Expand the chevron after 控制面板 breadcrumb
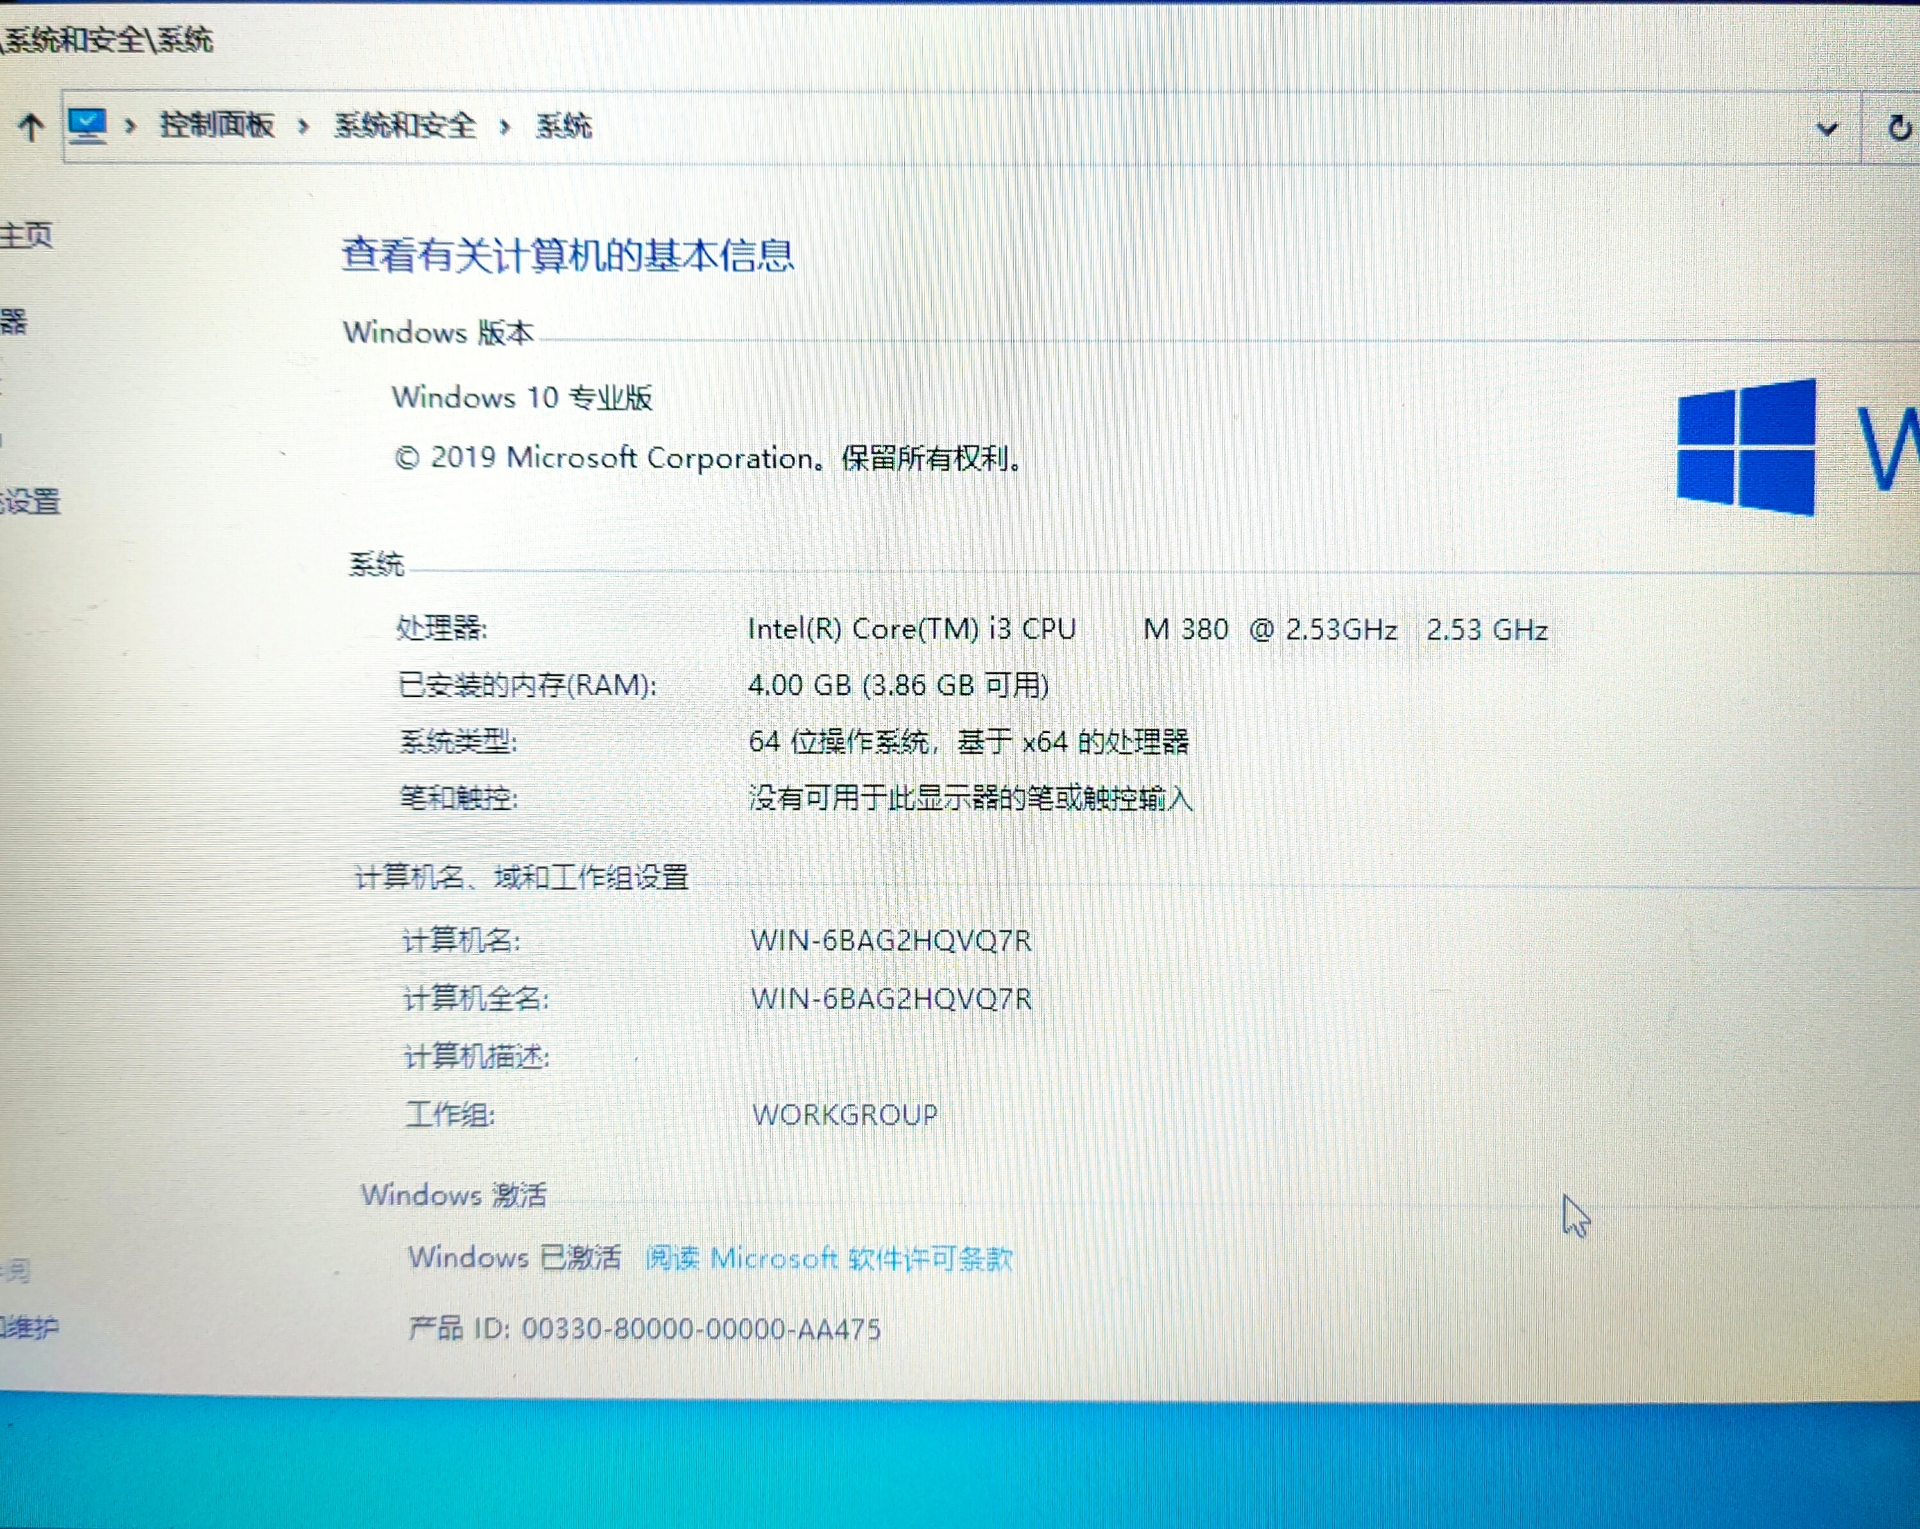Screen dimensions: 1920x1529 click(303, 126)
